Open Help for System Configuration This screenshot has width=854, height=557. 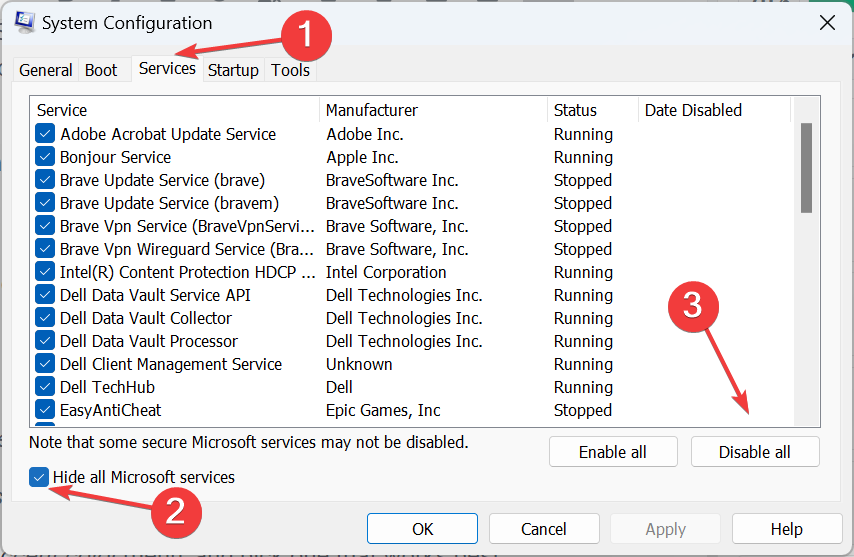point(787,529)
